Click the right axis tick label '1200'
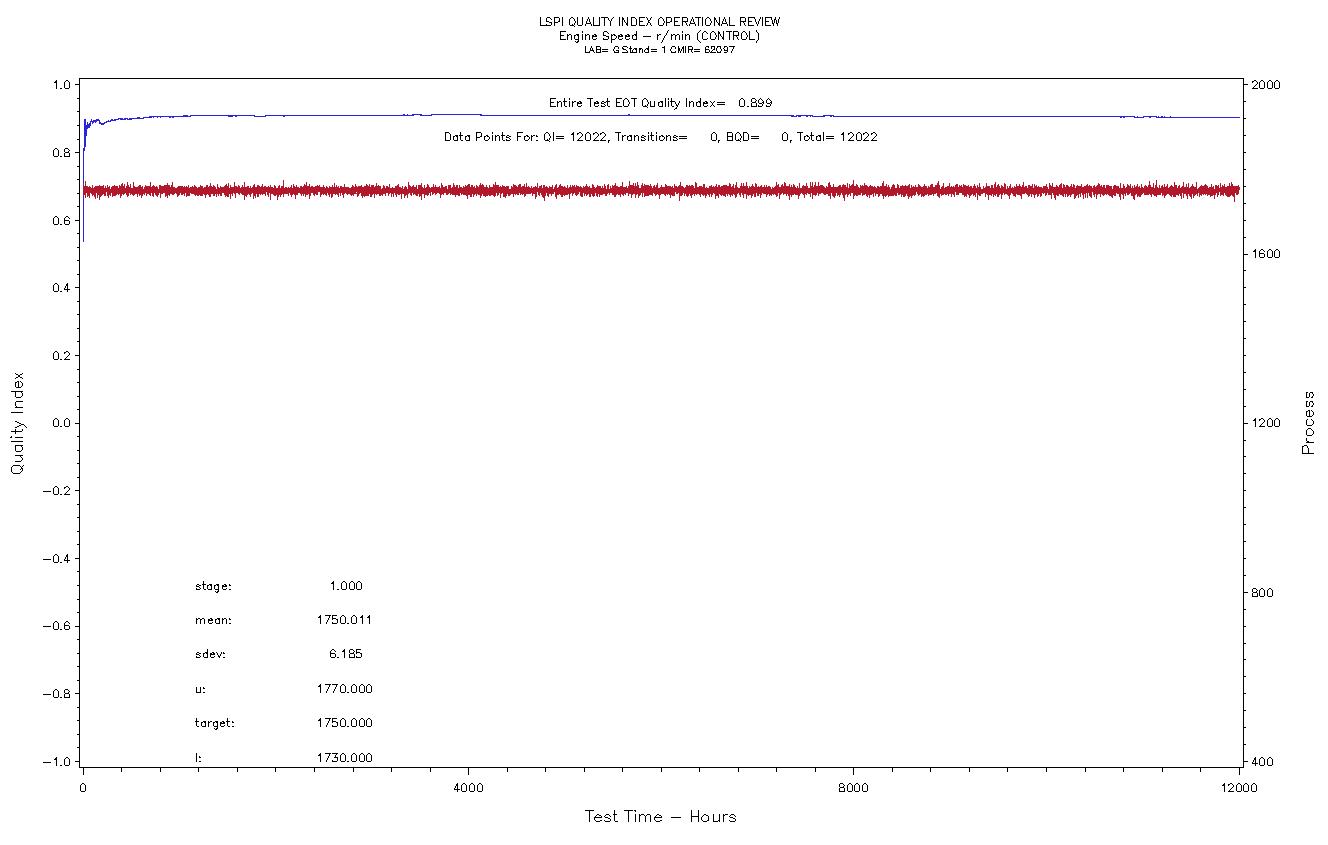This screenshot has height=845, width=1328. 1265,423
